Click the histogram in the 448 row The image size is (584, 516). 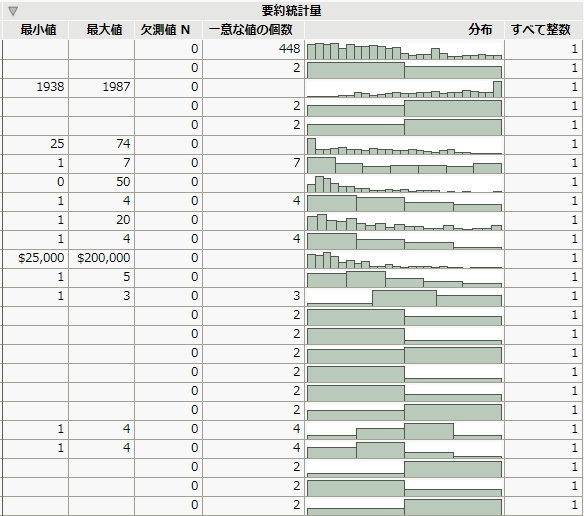[x=404, y=51]
